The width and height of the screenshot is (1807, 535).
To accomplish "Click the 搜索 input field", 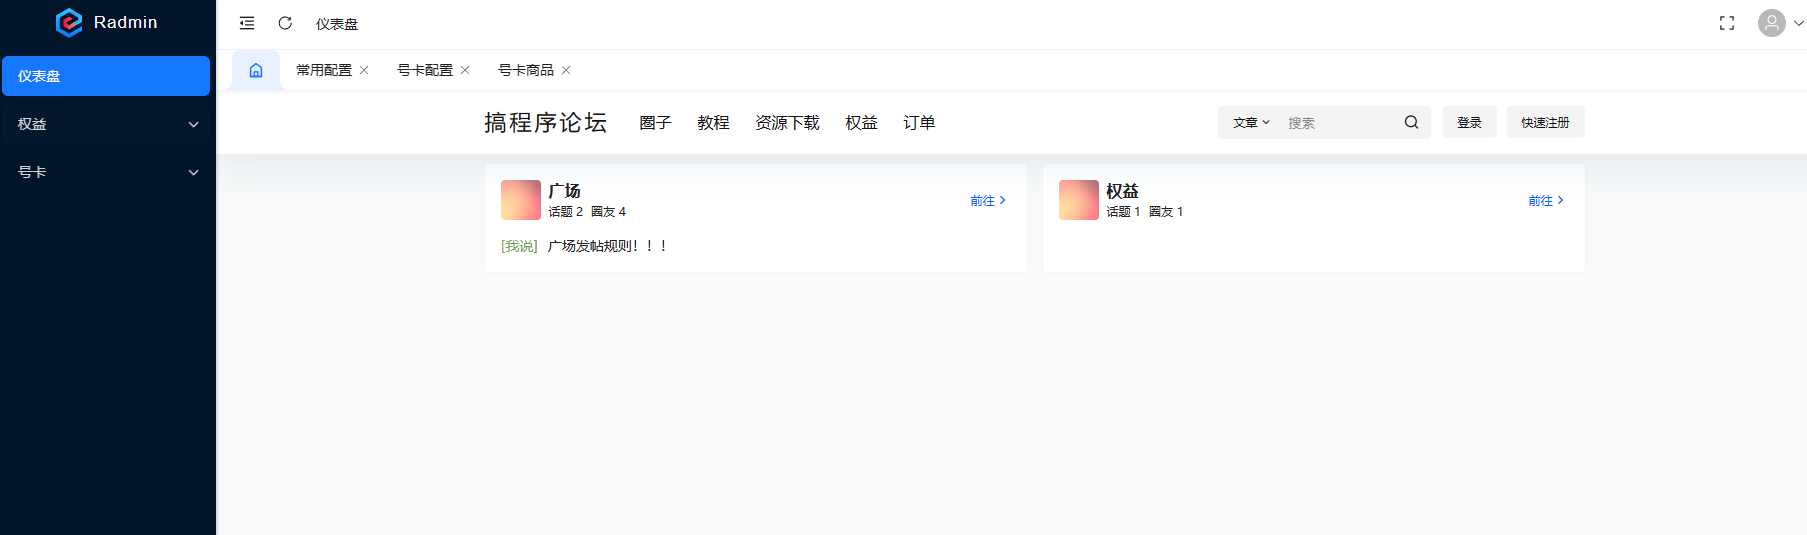I will tap(1340, 122).
